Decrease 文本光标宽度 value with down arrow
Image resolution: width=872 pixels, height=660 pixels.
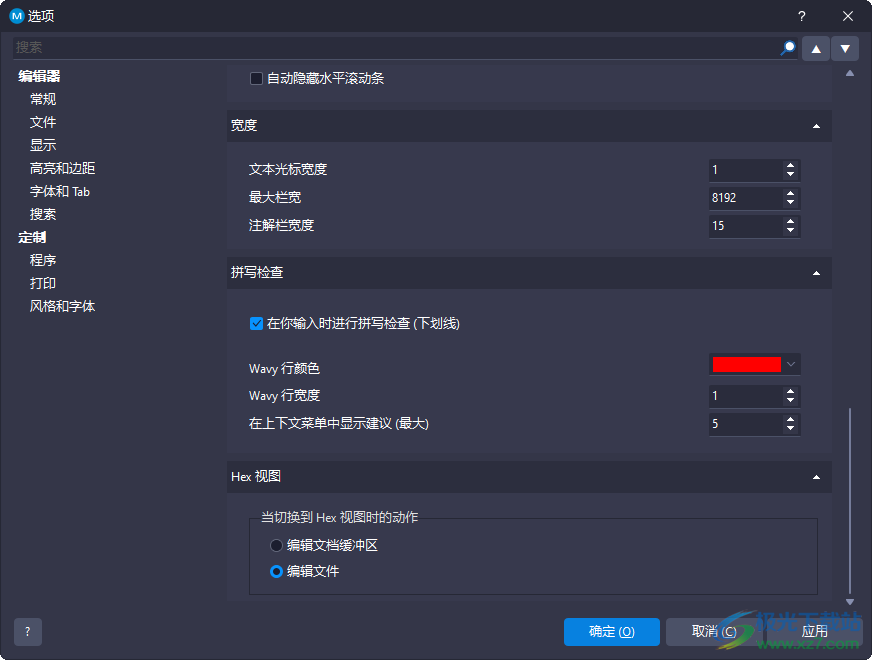[x=790, y=175]
